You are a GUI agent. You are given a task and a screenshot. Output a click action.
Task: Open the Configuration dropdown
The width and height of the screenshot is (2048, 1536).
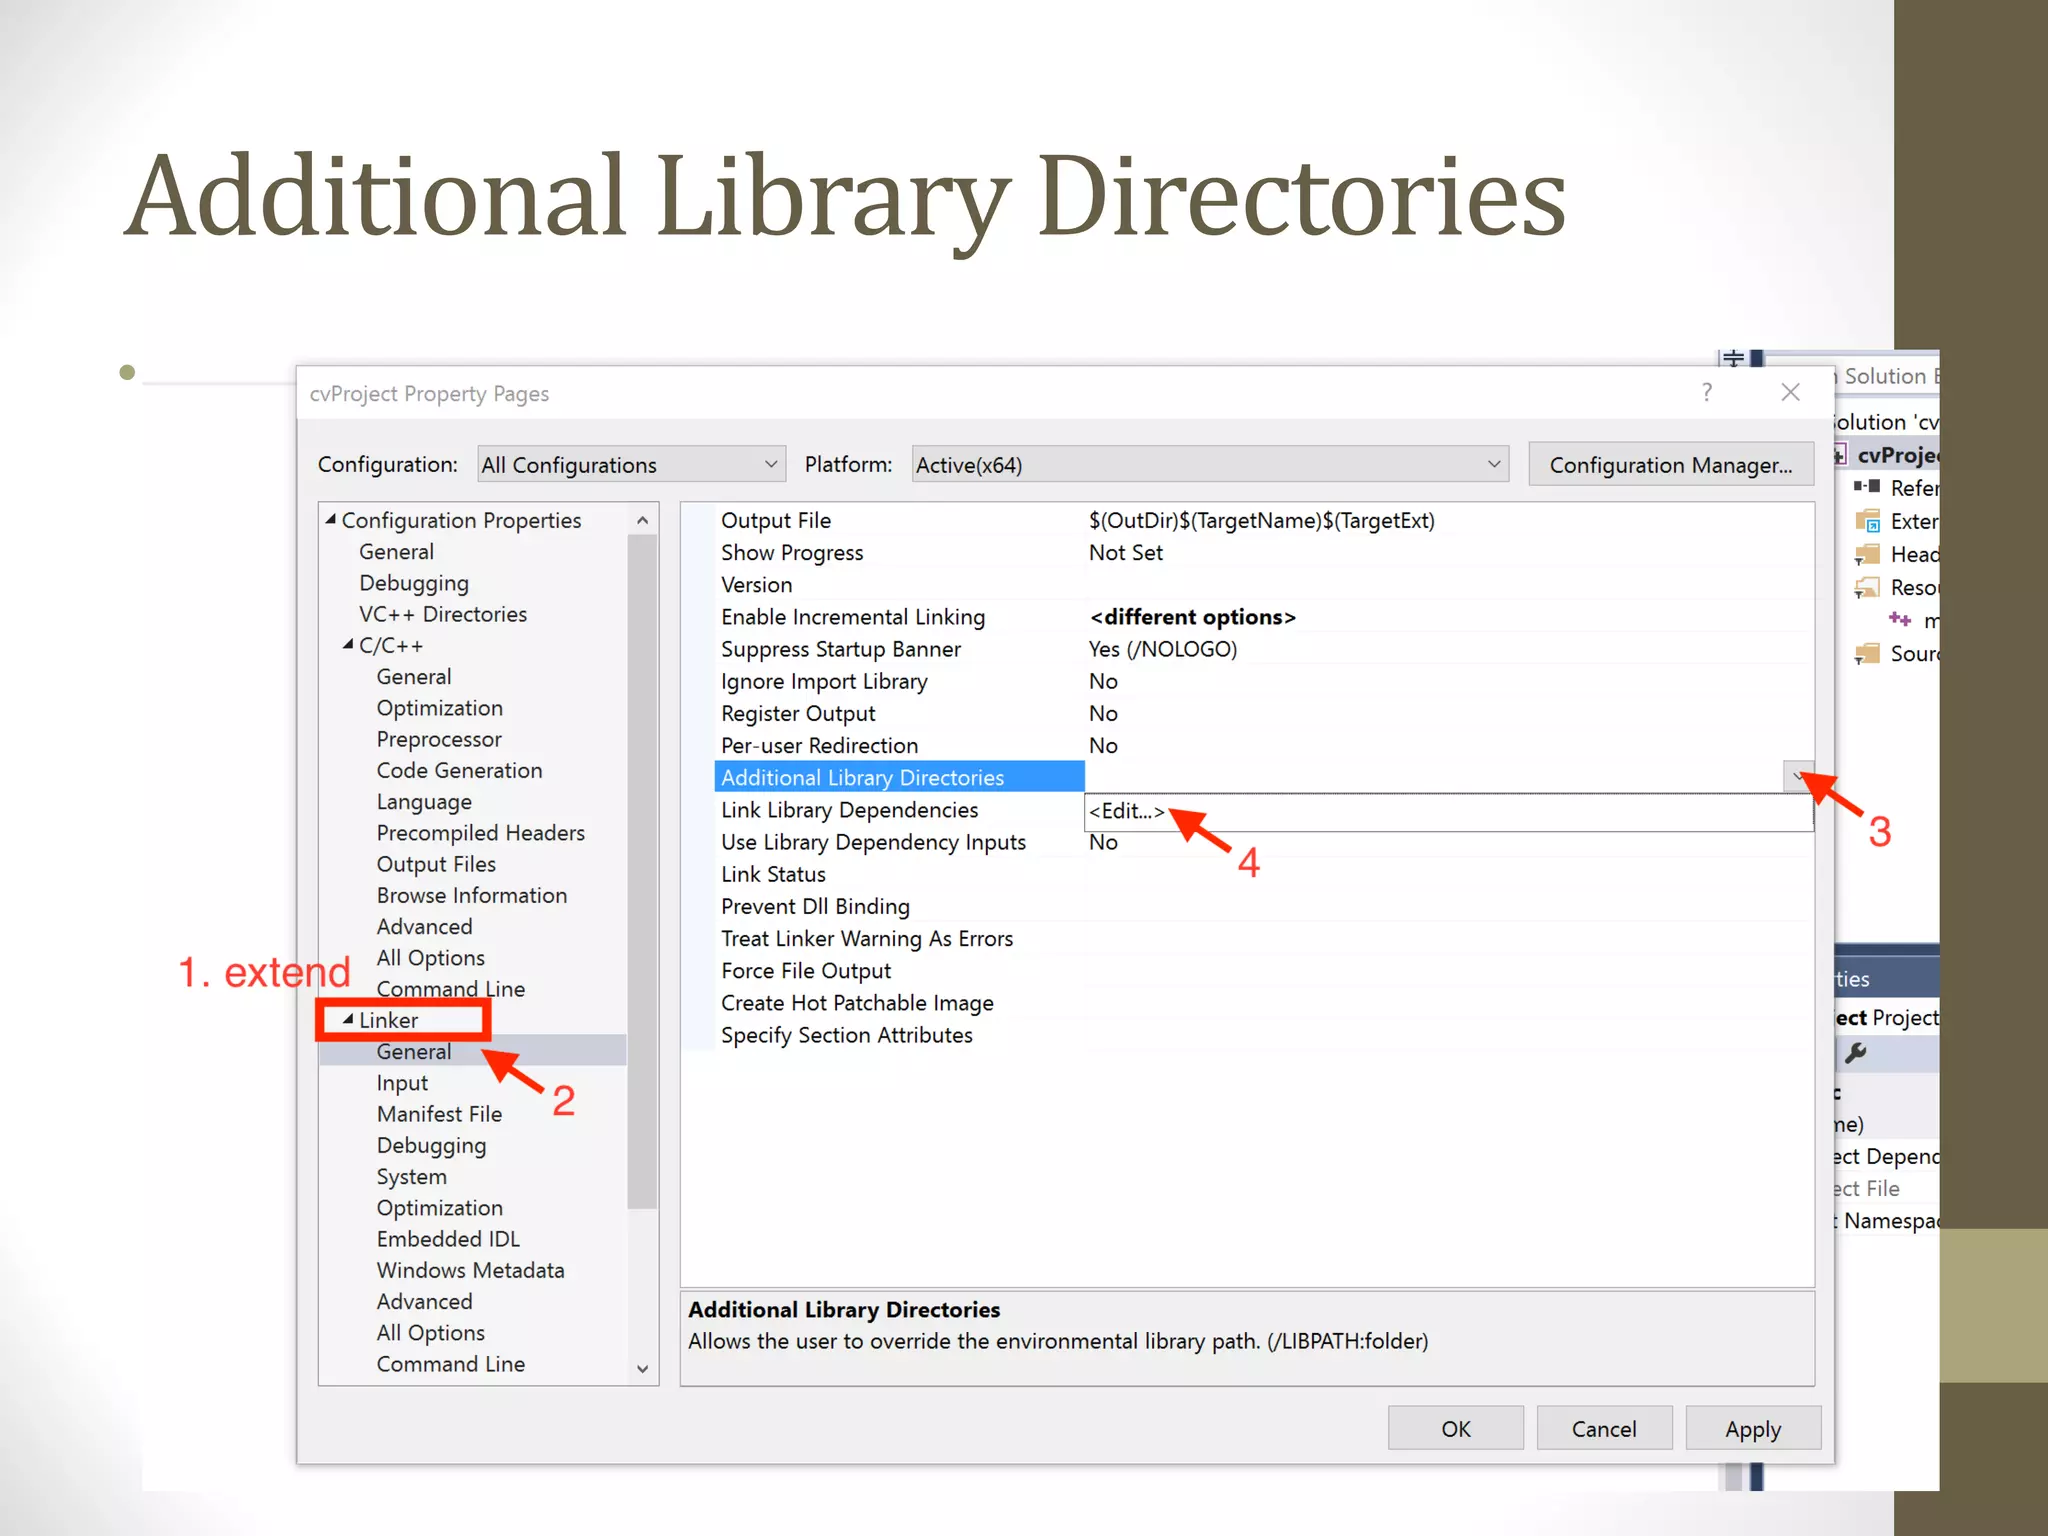(x=770, y=465)
